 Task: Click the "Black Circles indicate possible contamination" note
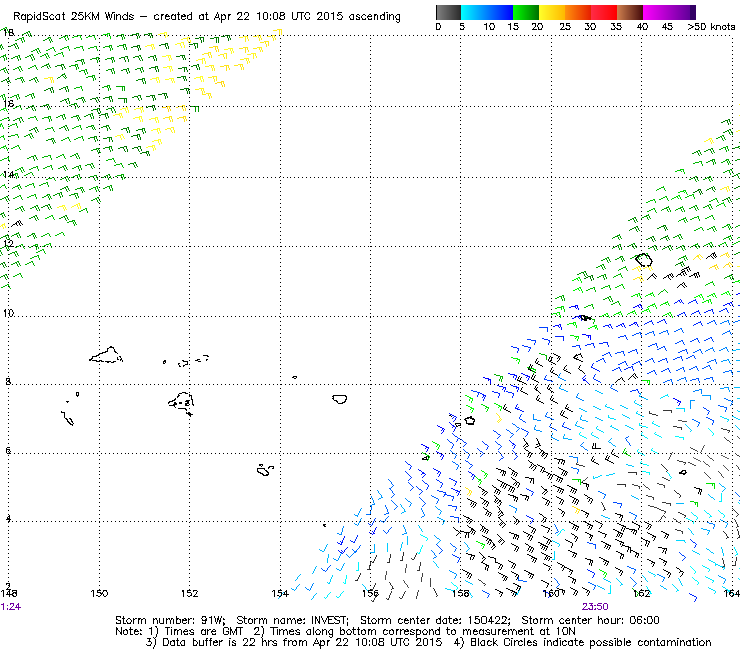tap(590, 642)
